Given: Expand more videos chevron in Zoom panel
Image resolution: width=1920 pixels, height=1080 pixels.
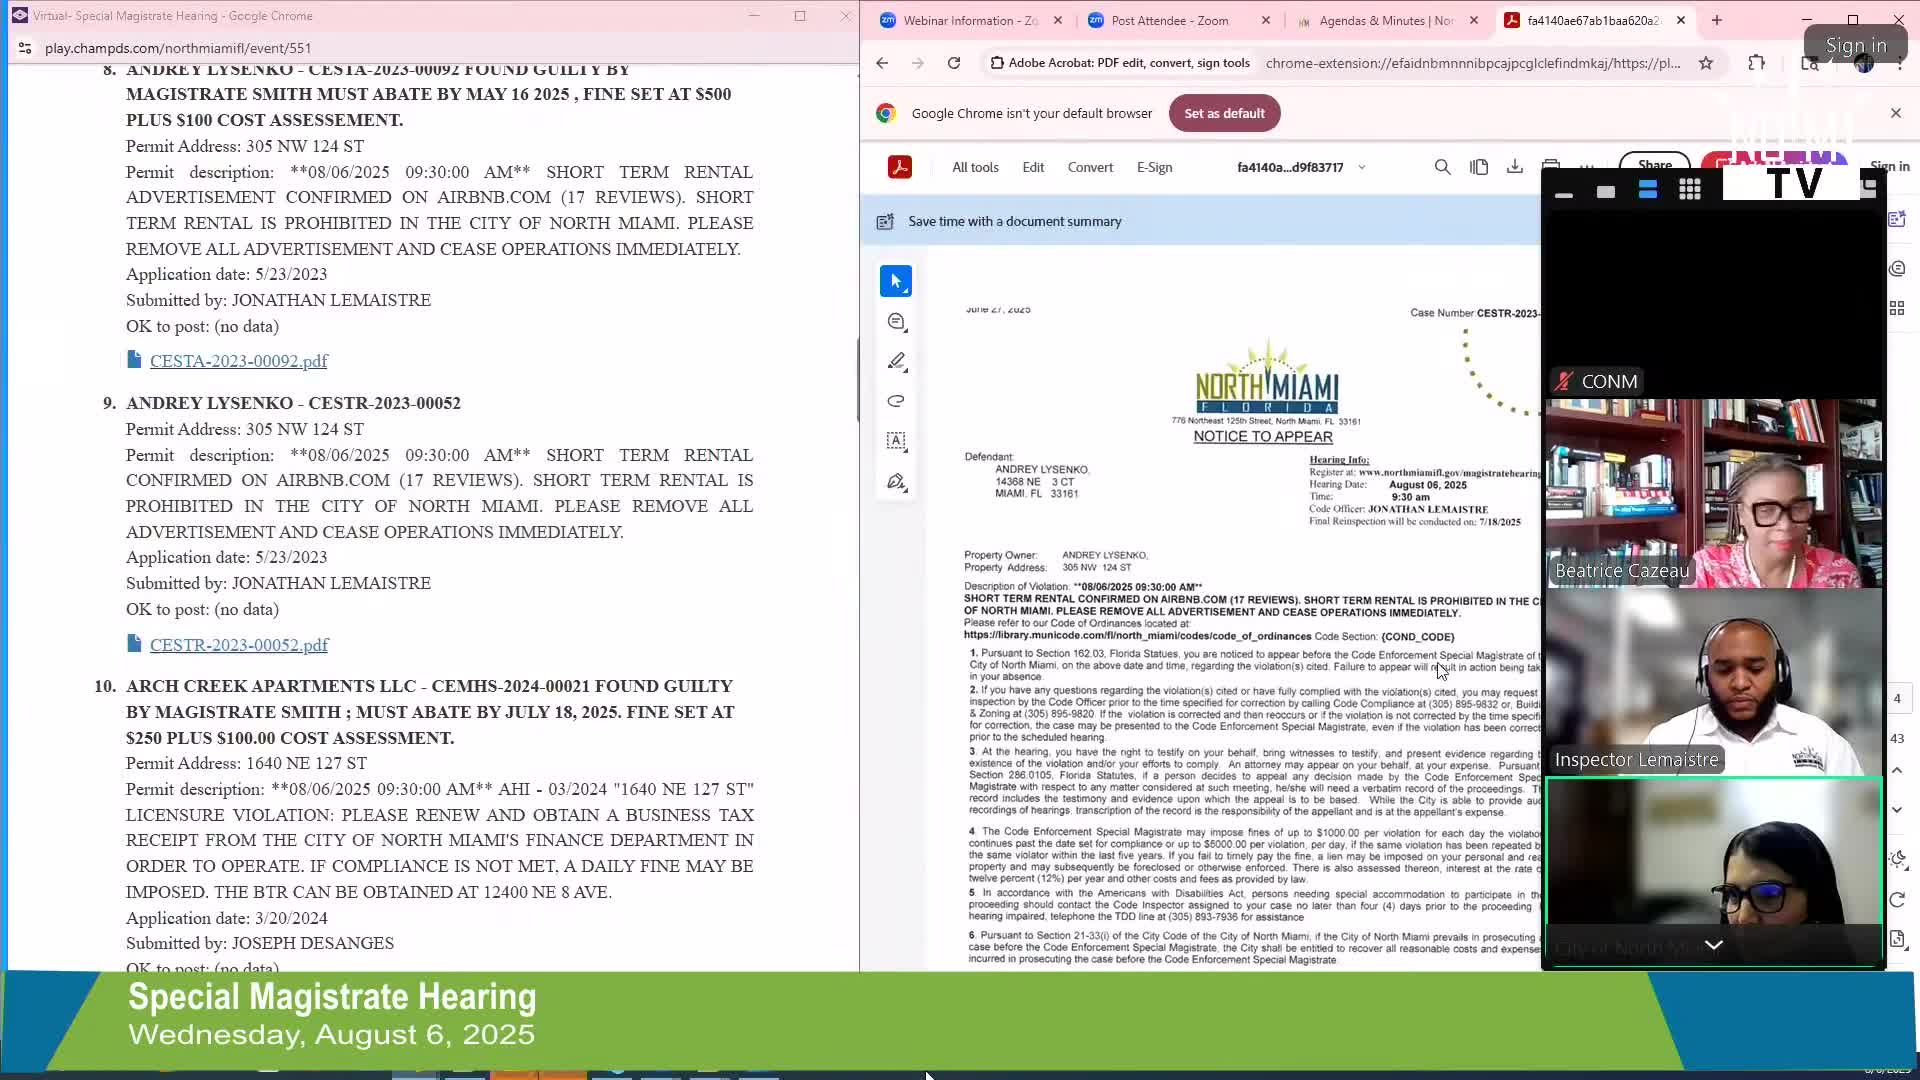Looking at the screenshot, I should pos(1713,945).
